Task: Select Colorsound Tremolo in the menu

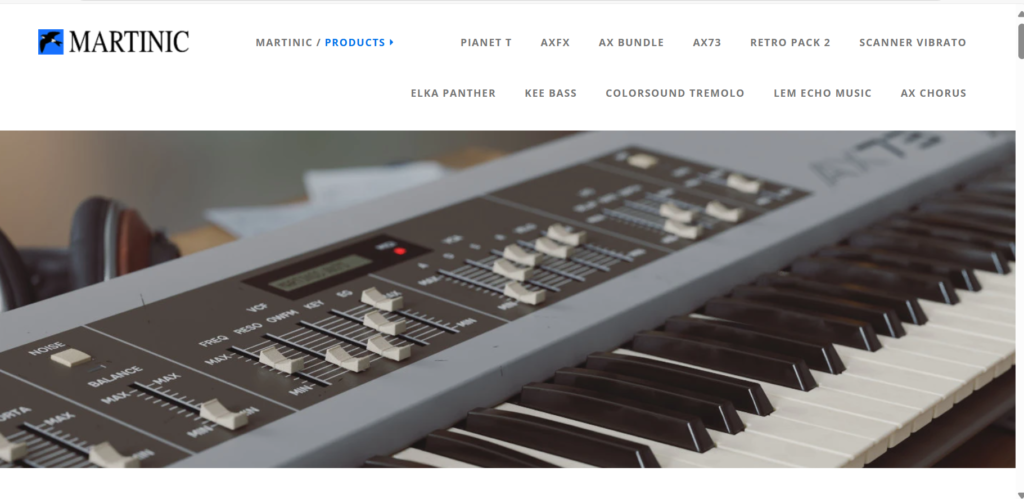Action: [675, 93]
